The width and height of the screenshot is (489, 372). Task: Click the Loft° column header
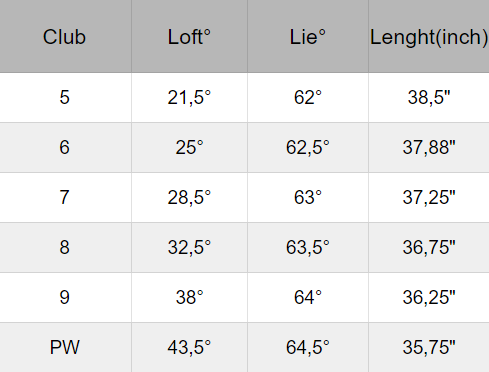click(x=189, y=36)
